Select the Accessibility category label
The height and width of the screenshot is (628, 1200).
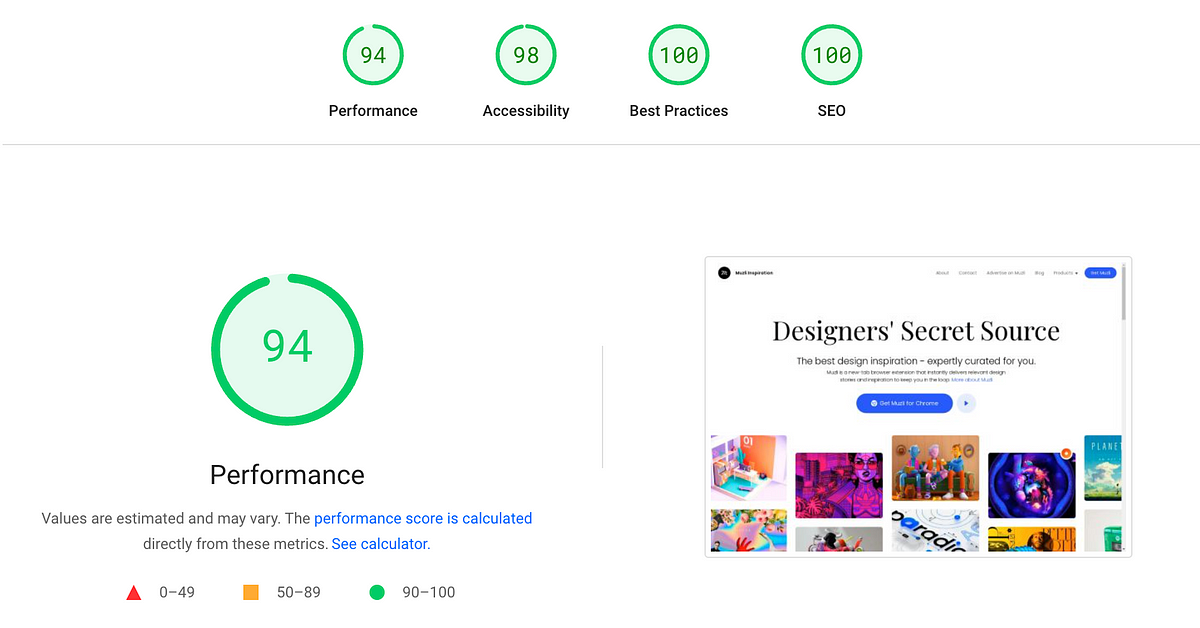526,111
